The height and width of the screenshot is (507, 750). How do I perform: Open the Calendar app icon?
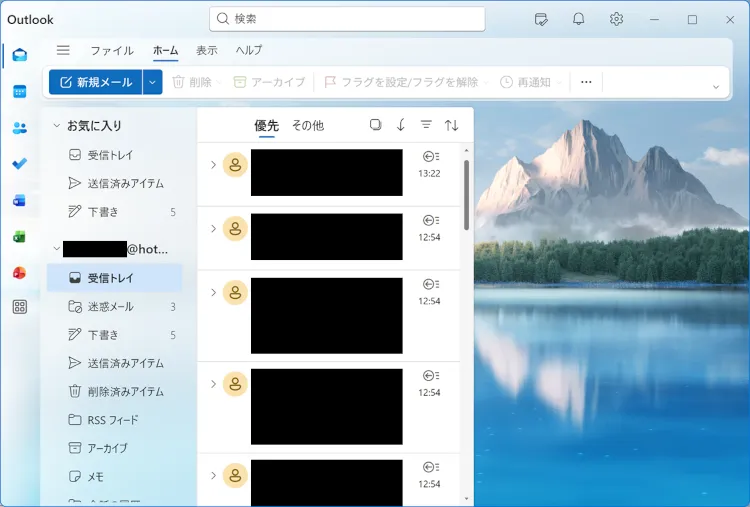20,91
